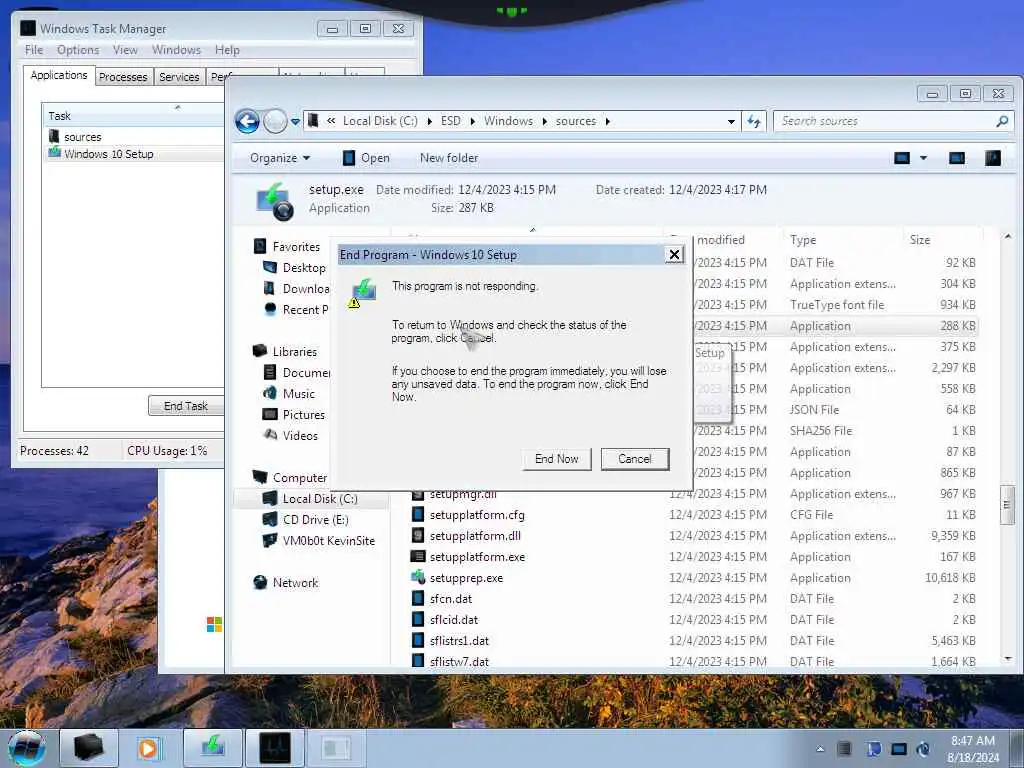Click the Task column header
This screenshot has width=1024, height=768.
click(x=133, y=116)
